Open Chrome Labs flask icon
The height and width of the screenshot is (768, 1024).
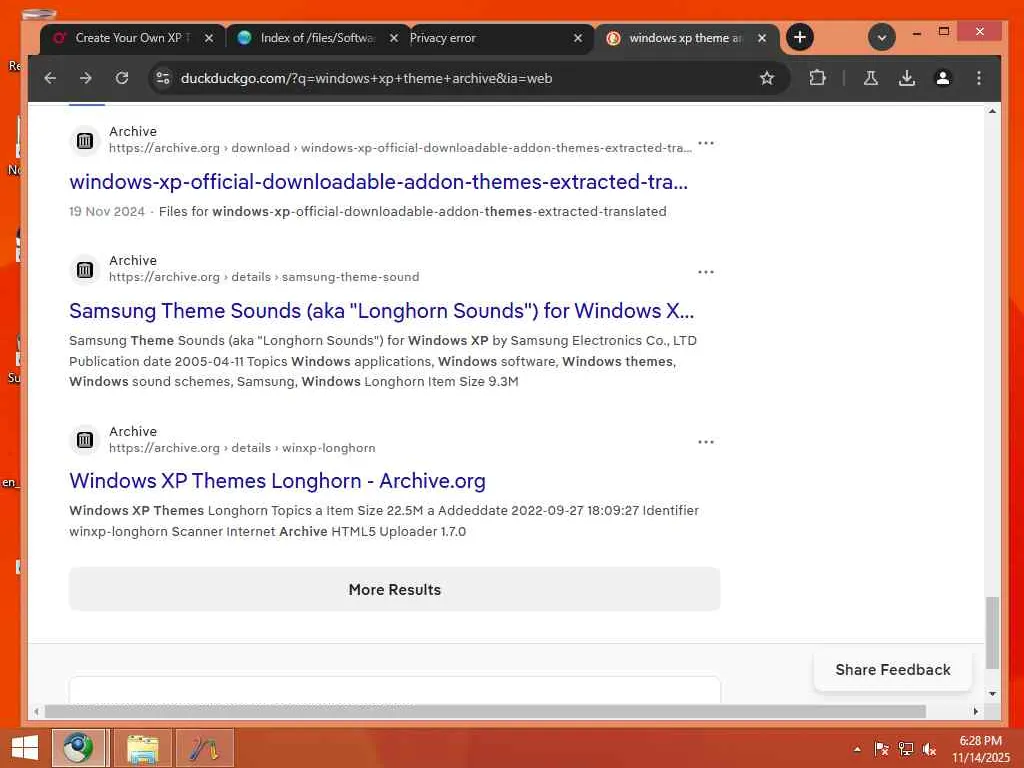[871, 78]
